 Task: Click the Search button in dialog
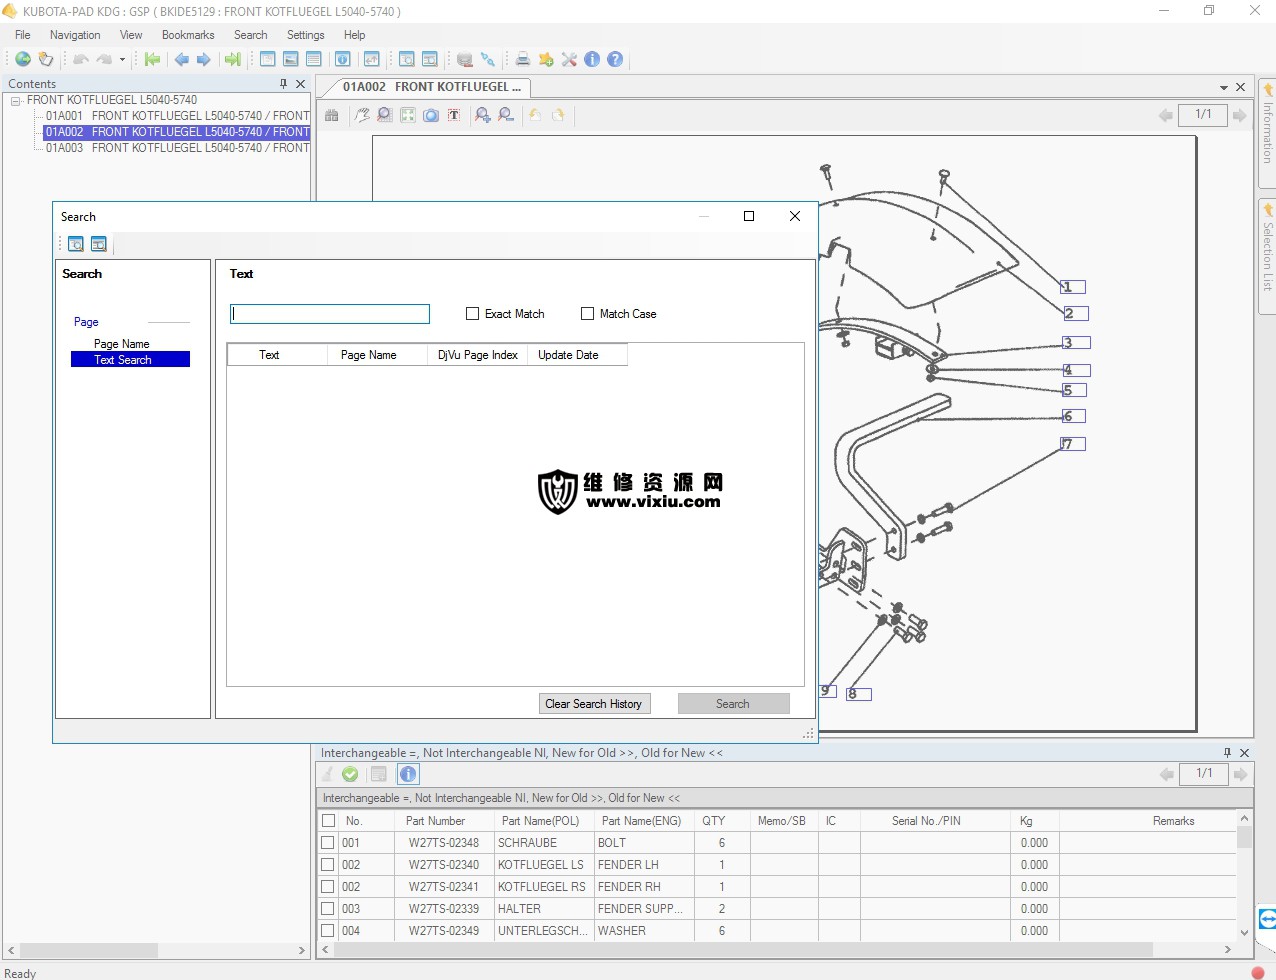point(733,704)
